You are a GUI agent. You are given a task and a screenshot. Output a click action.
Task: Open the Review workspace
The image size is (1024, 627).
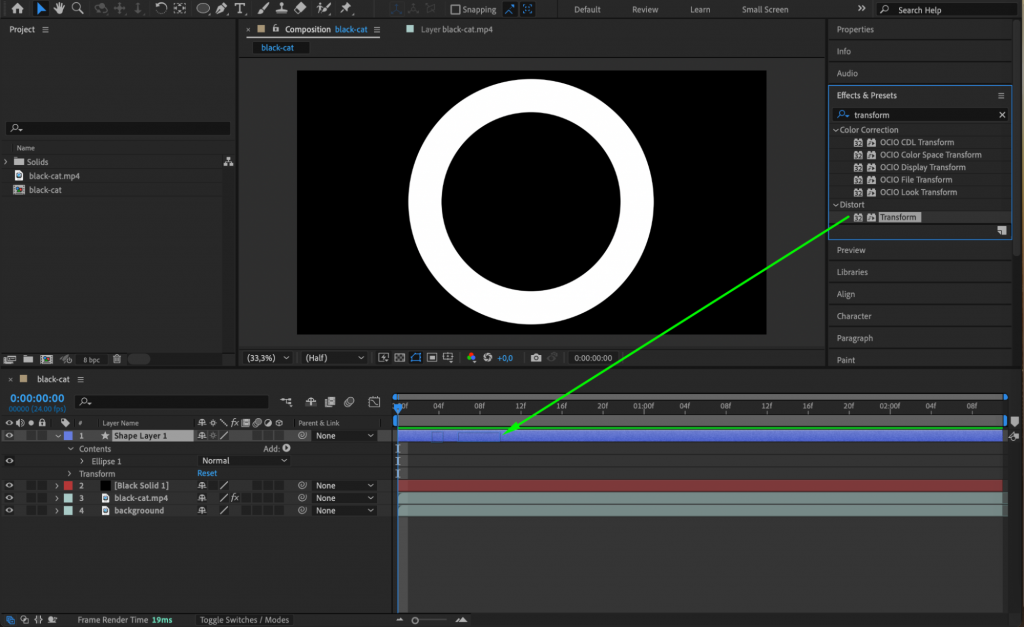coord(645,9)
